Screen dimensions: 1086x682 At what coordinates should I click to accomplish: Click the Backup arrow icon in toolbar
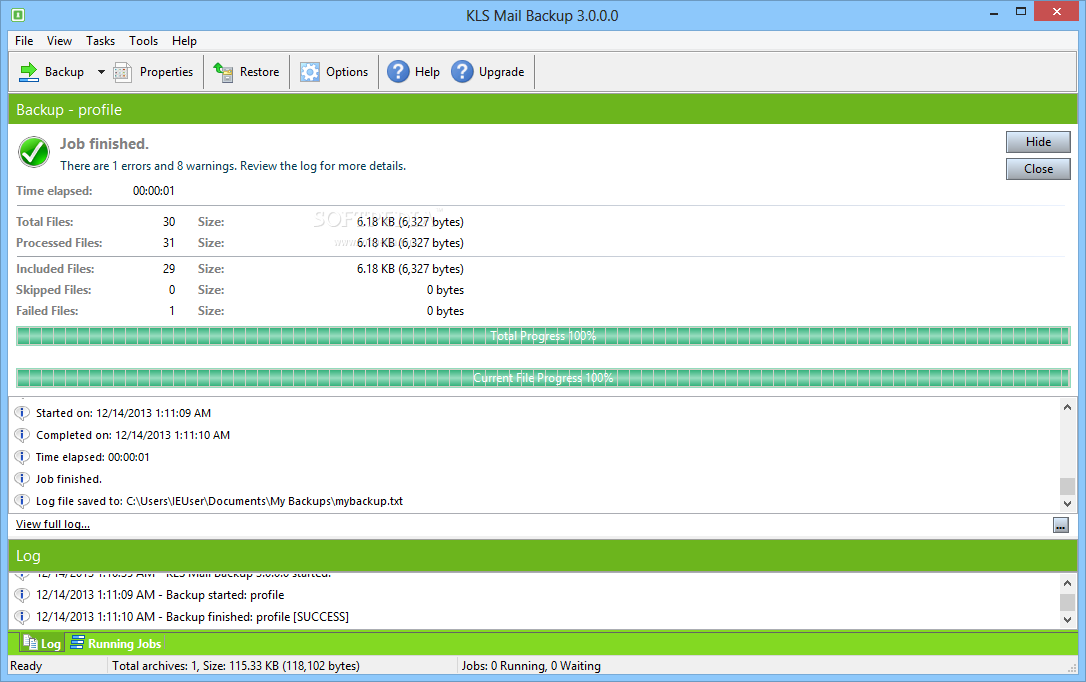tap(28, 71)
